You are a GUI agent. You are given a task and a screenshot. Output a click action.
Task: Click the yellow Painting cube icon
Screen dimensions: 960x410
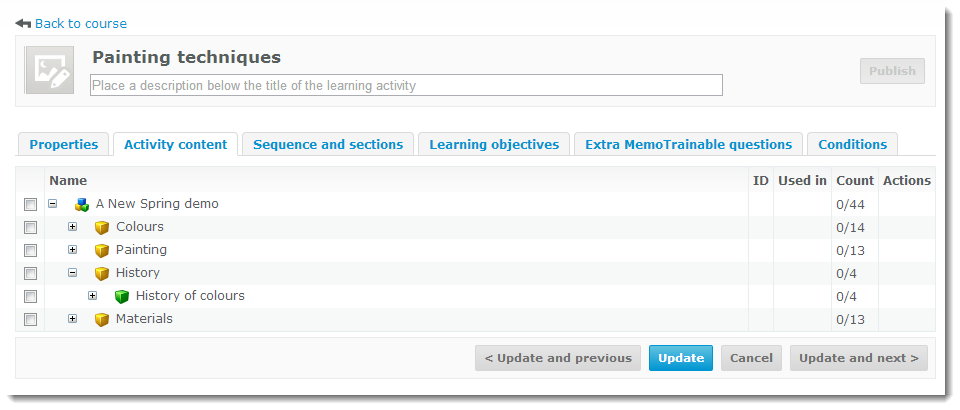click(x=101, y=251)
